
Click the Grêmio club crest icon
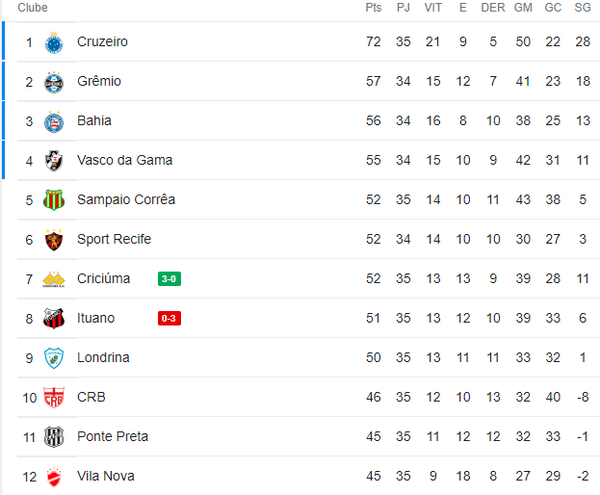(54, 81)
